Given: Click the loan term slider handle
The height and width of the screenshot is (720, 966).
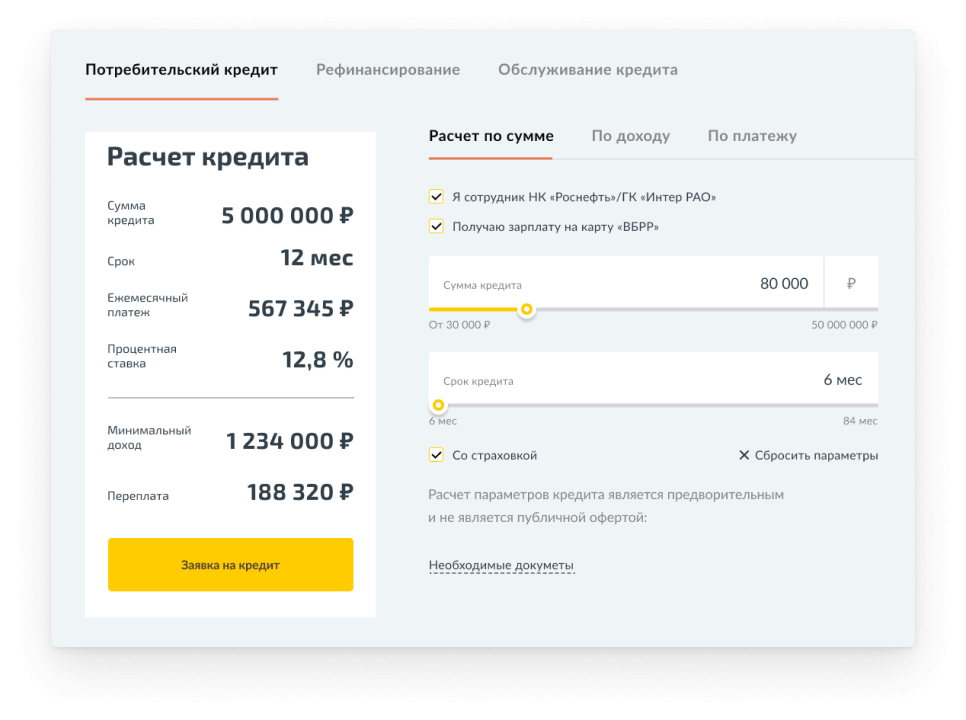Looking at the screenshot, I should tap(438, 405).
